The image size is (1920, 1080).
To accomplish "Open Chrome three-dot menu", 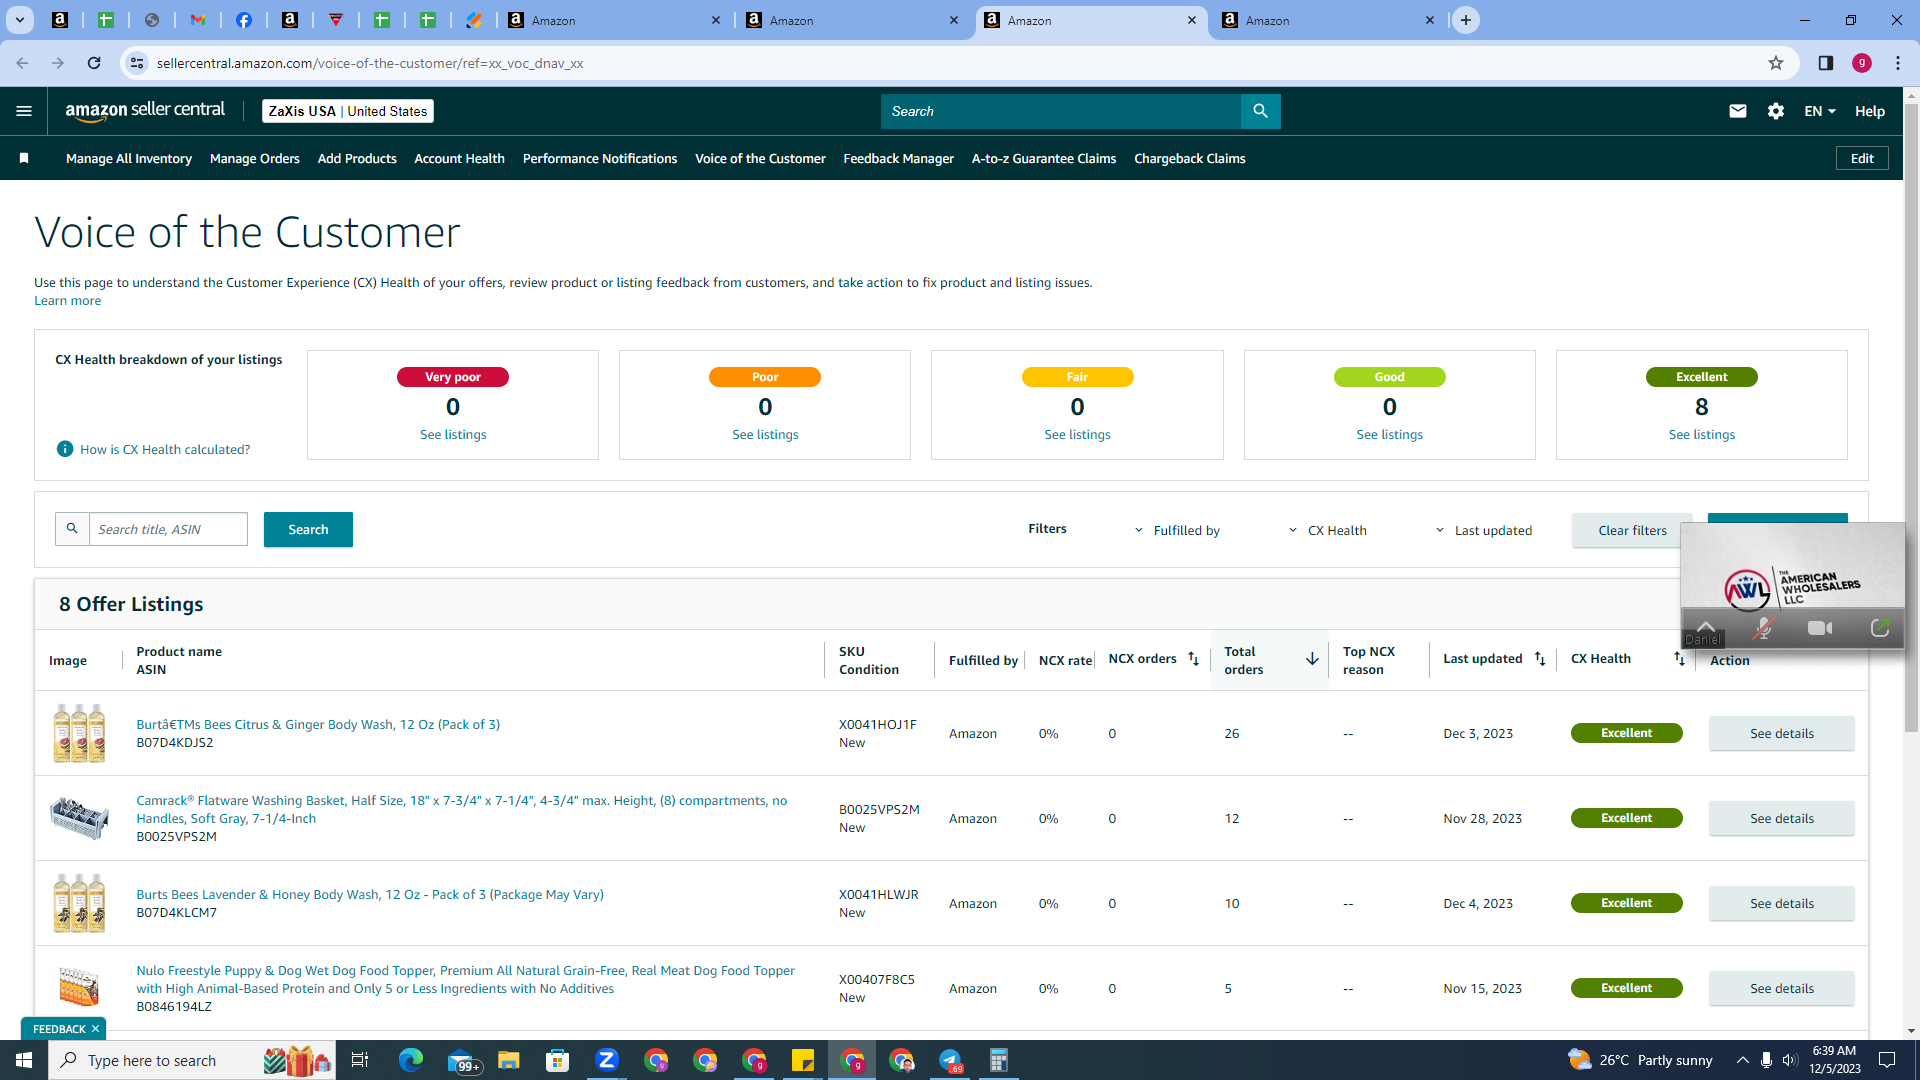I will click(1898, 63).
